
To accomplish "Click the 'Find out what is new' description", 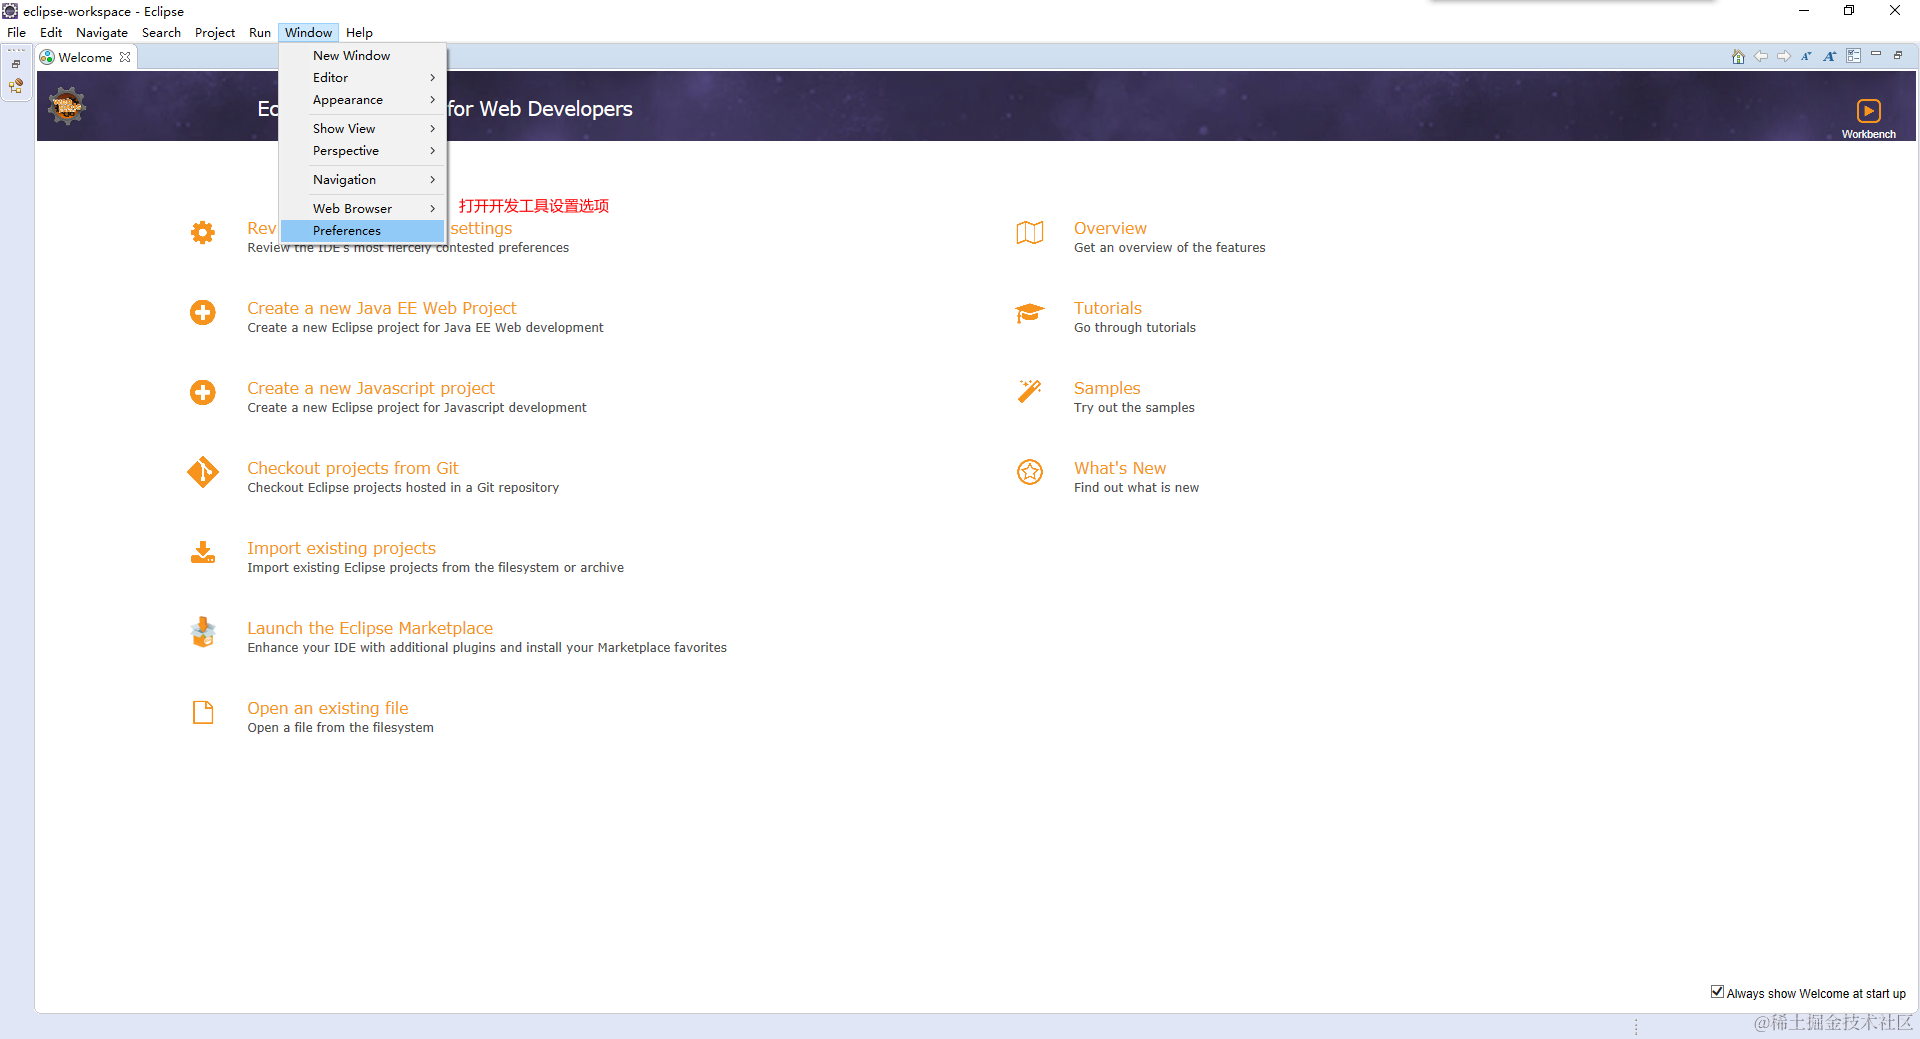I will coord(1136,488).
